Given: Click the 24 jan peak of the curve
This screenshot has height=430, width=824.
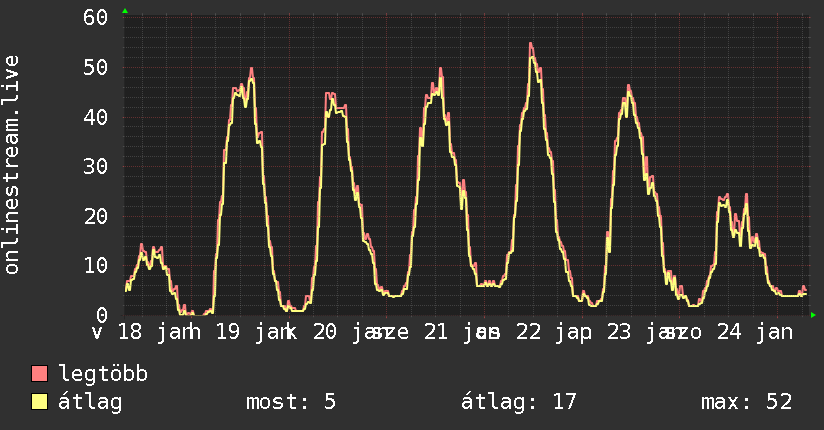Looking at the screenshot, I should point(746,195).
